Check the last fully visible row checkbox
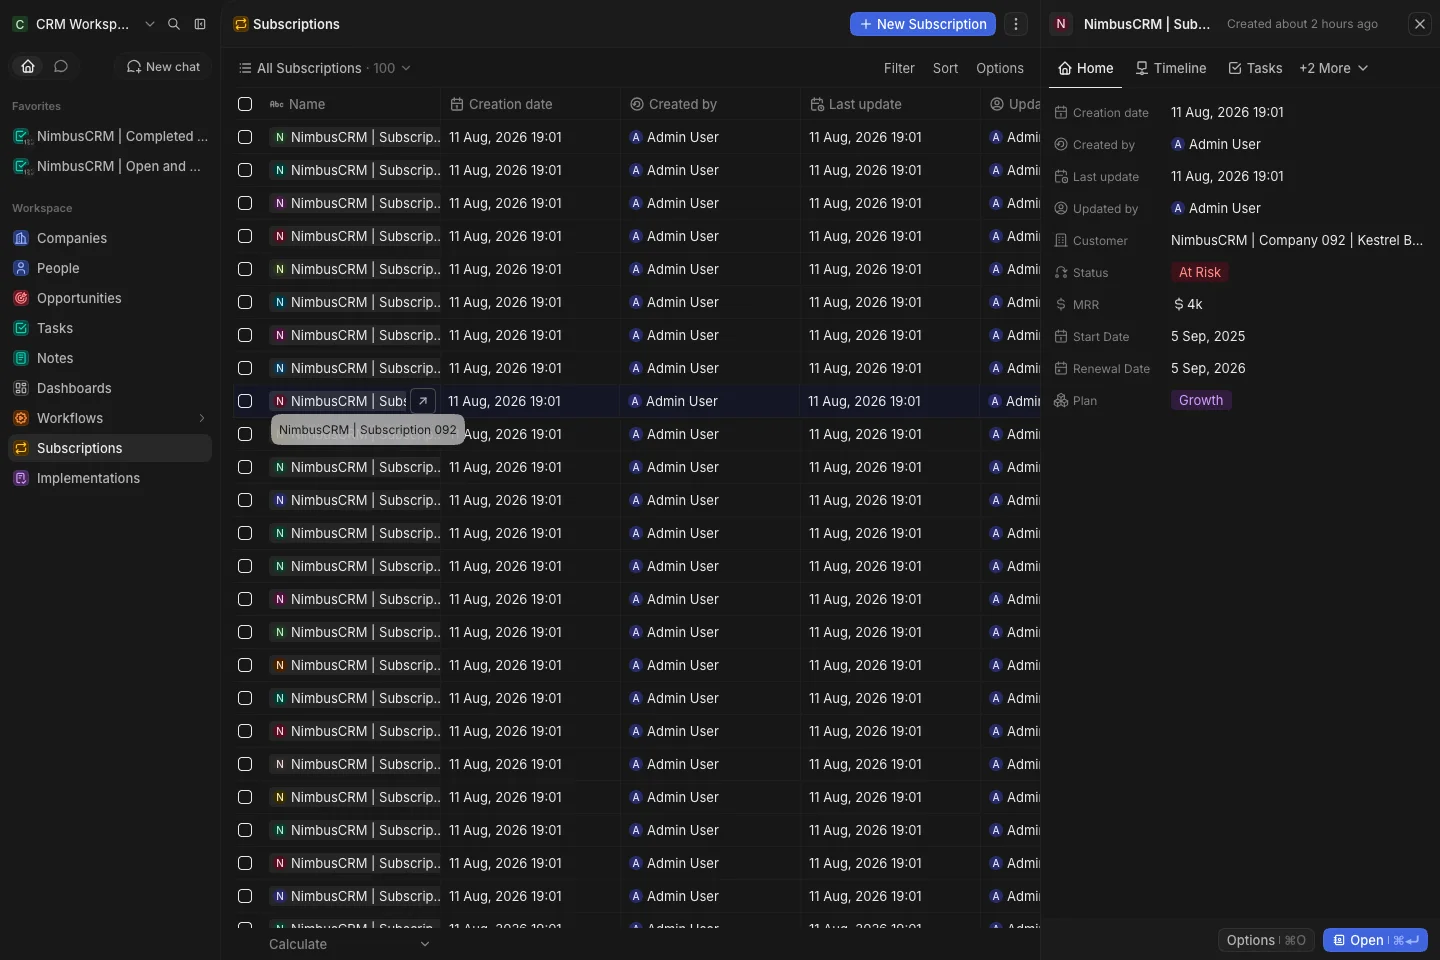 245,896
